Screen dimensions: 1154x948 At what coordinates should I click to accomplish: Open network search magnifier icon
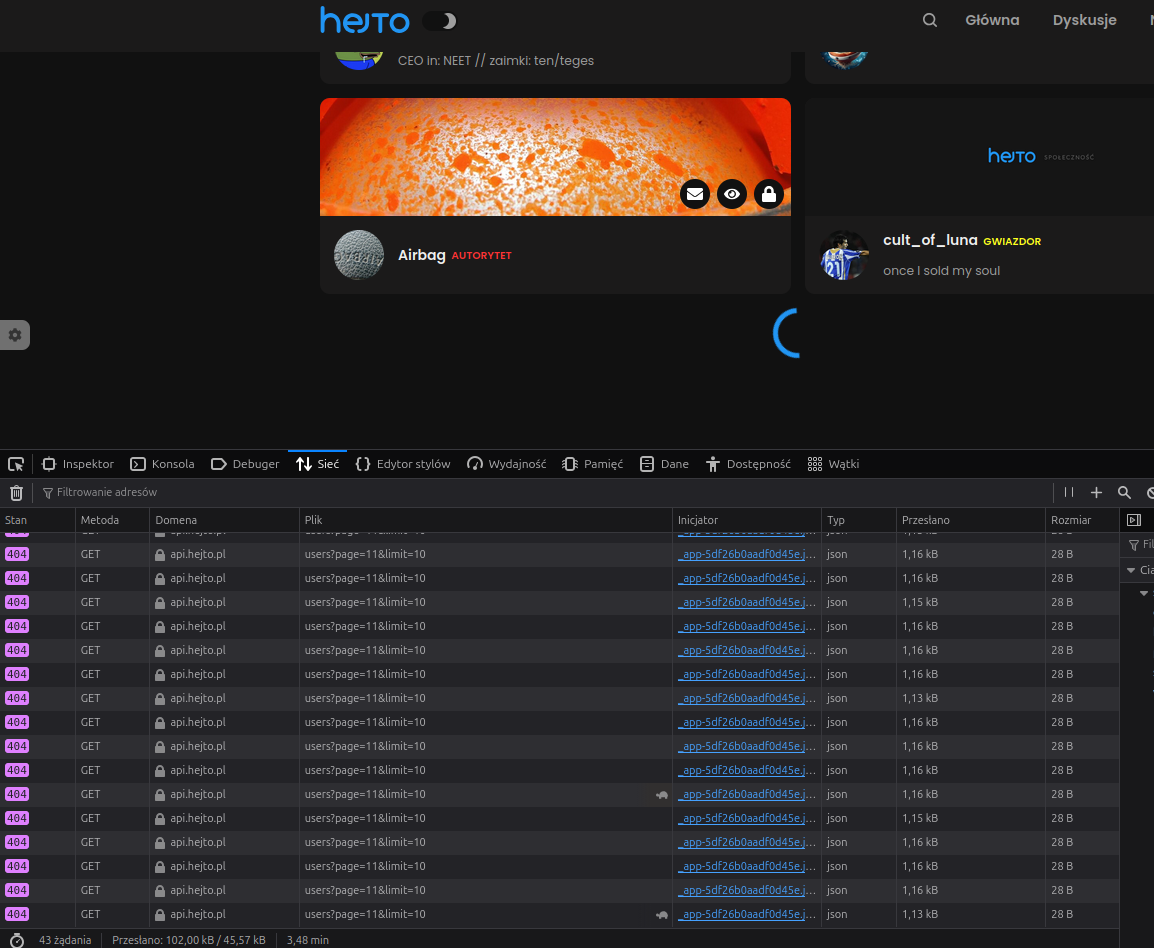click(x=1124, y=492)
